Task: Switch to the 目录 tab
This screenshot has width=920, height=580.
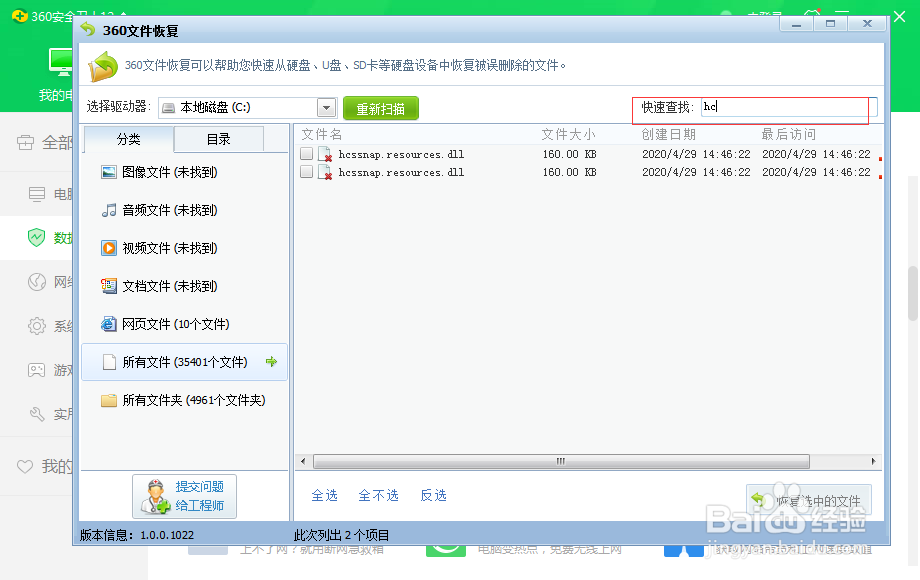Action: click(218, 140)
